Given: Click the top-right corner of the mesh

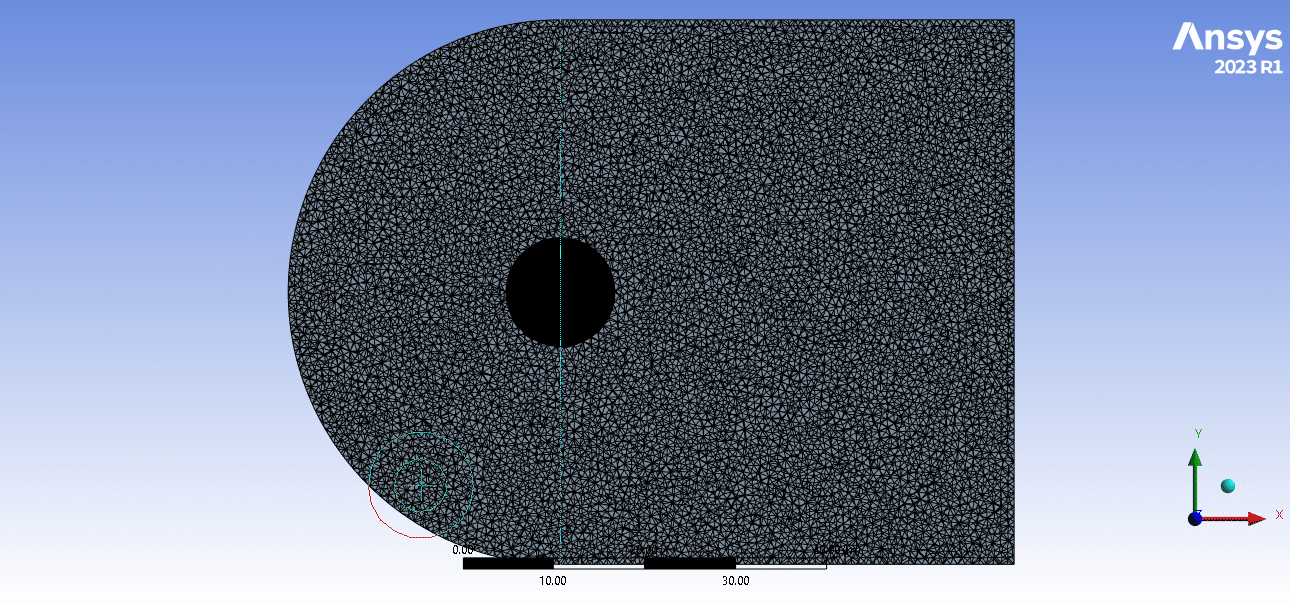Looking at the screenshot, I should 1013,21.
